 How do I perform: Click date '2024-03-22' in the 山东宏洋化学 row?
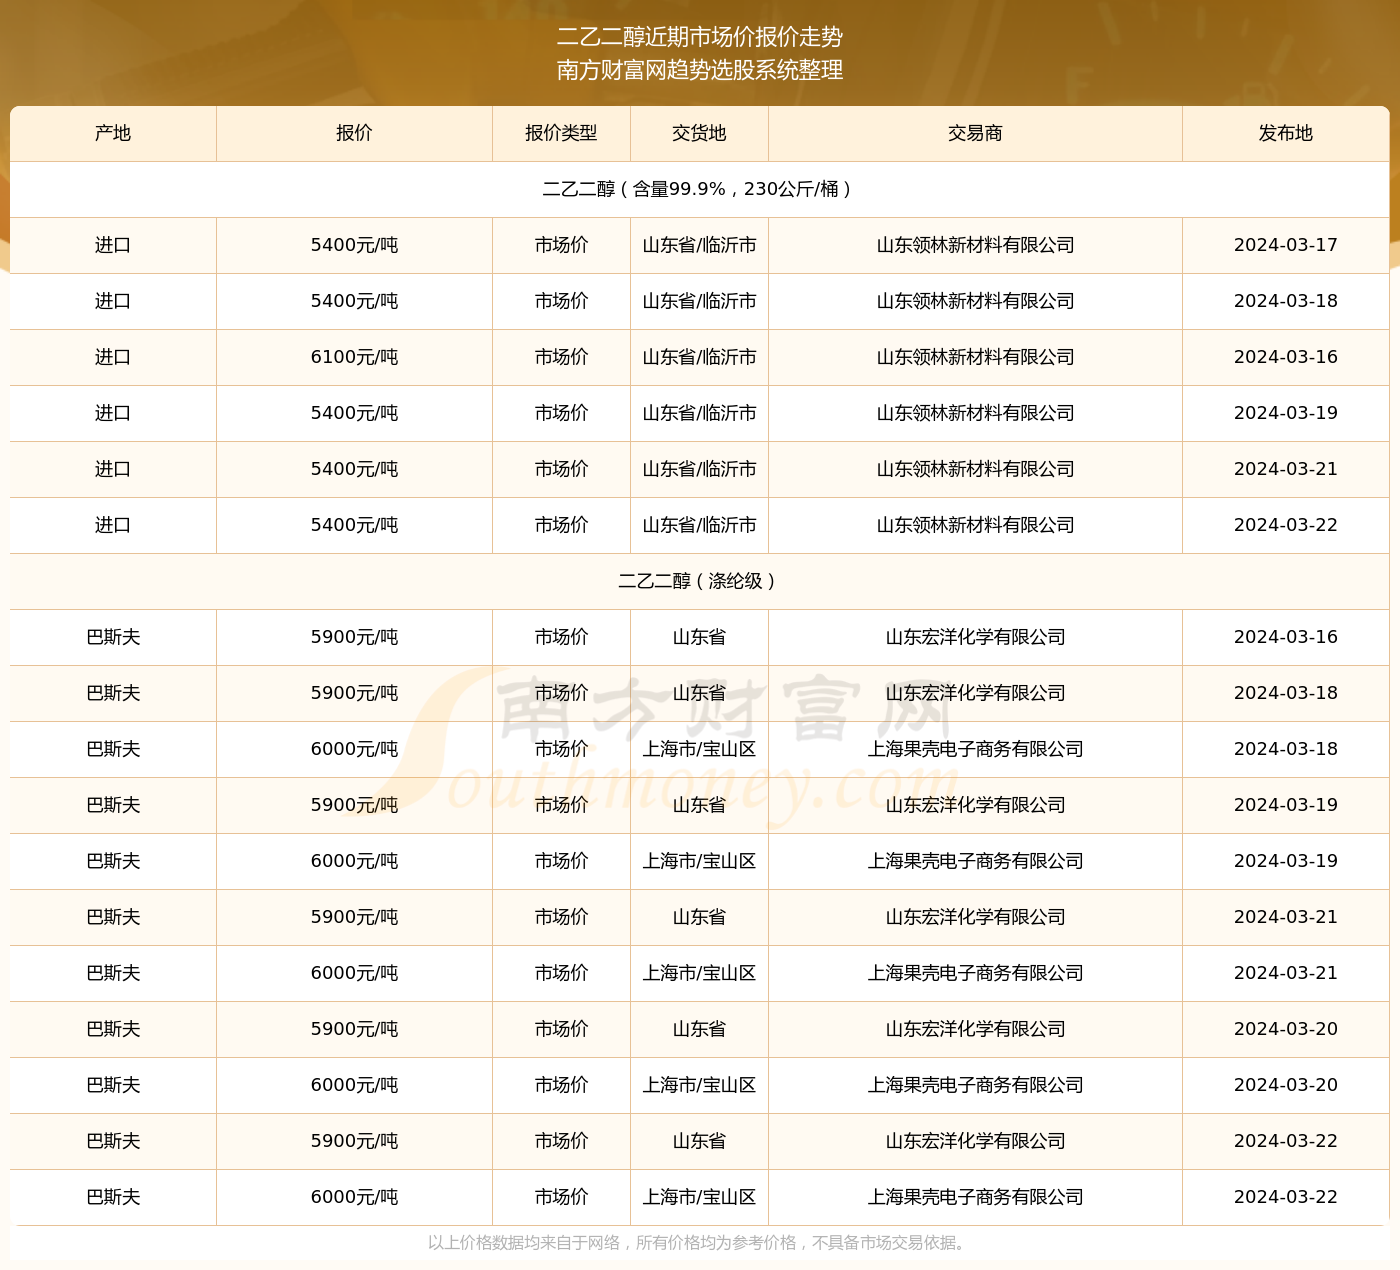pos(1286,1141)
